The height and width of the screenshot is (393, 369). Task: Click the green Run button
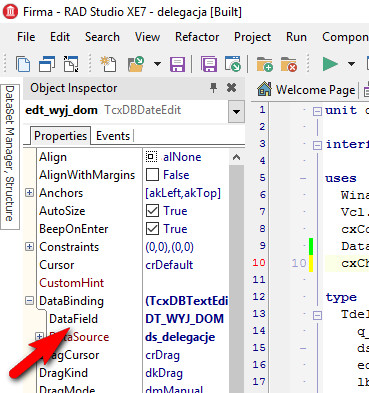click(330, 64)
